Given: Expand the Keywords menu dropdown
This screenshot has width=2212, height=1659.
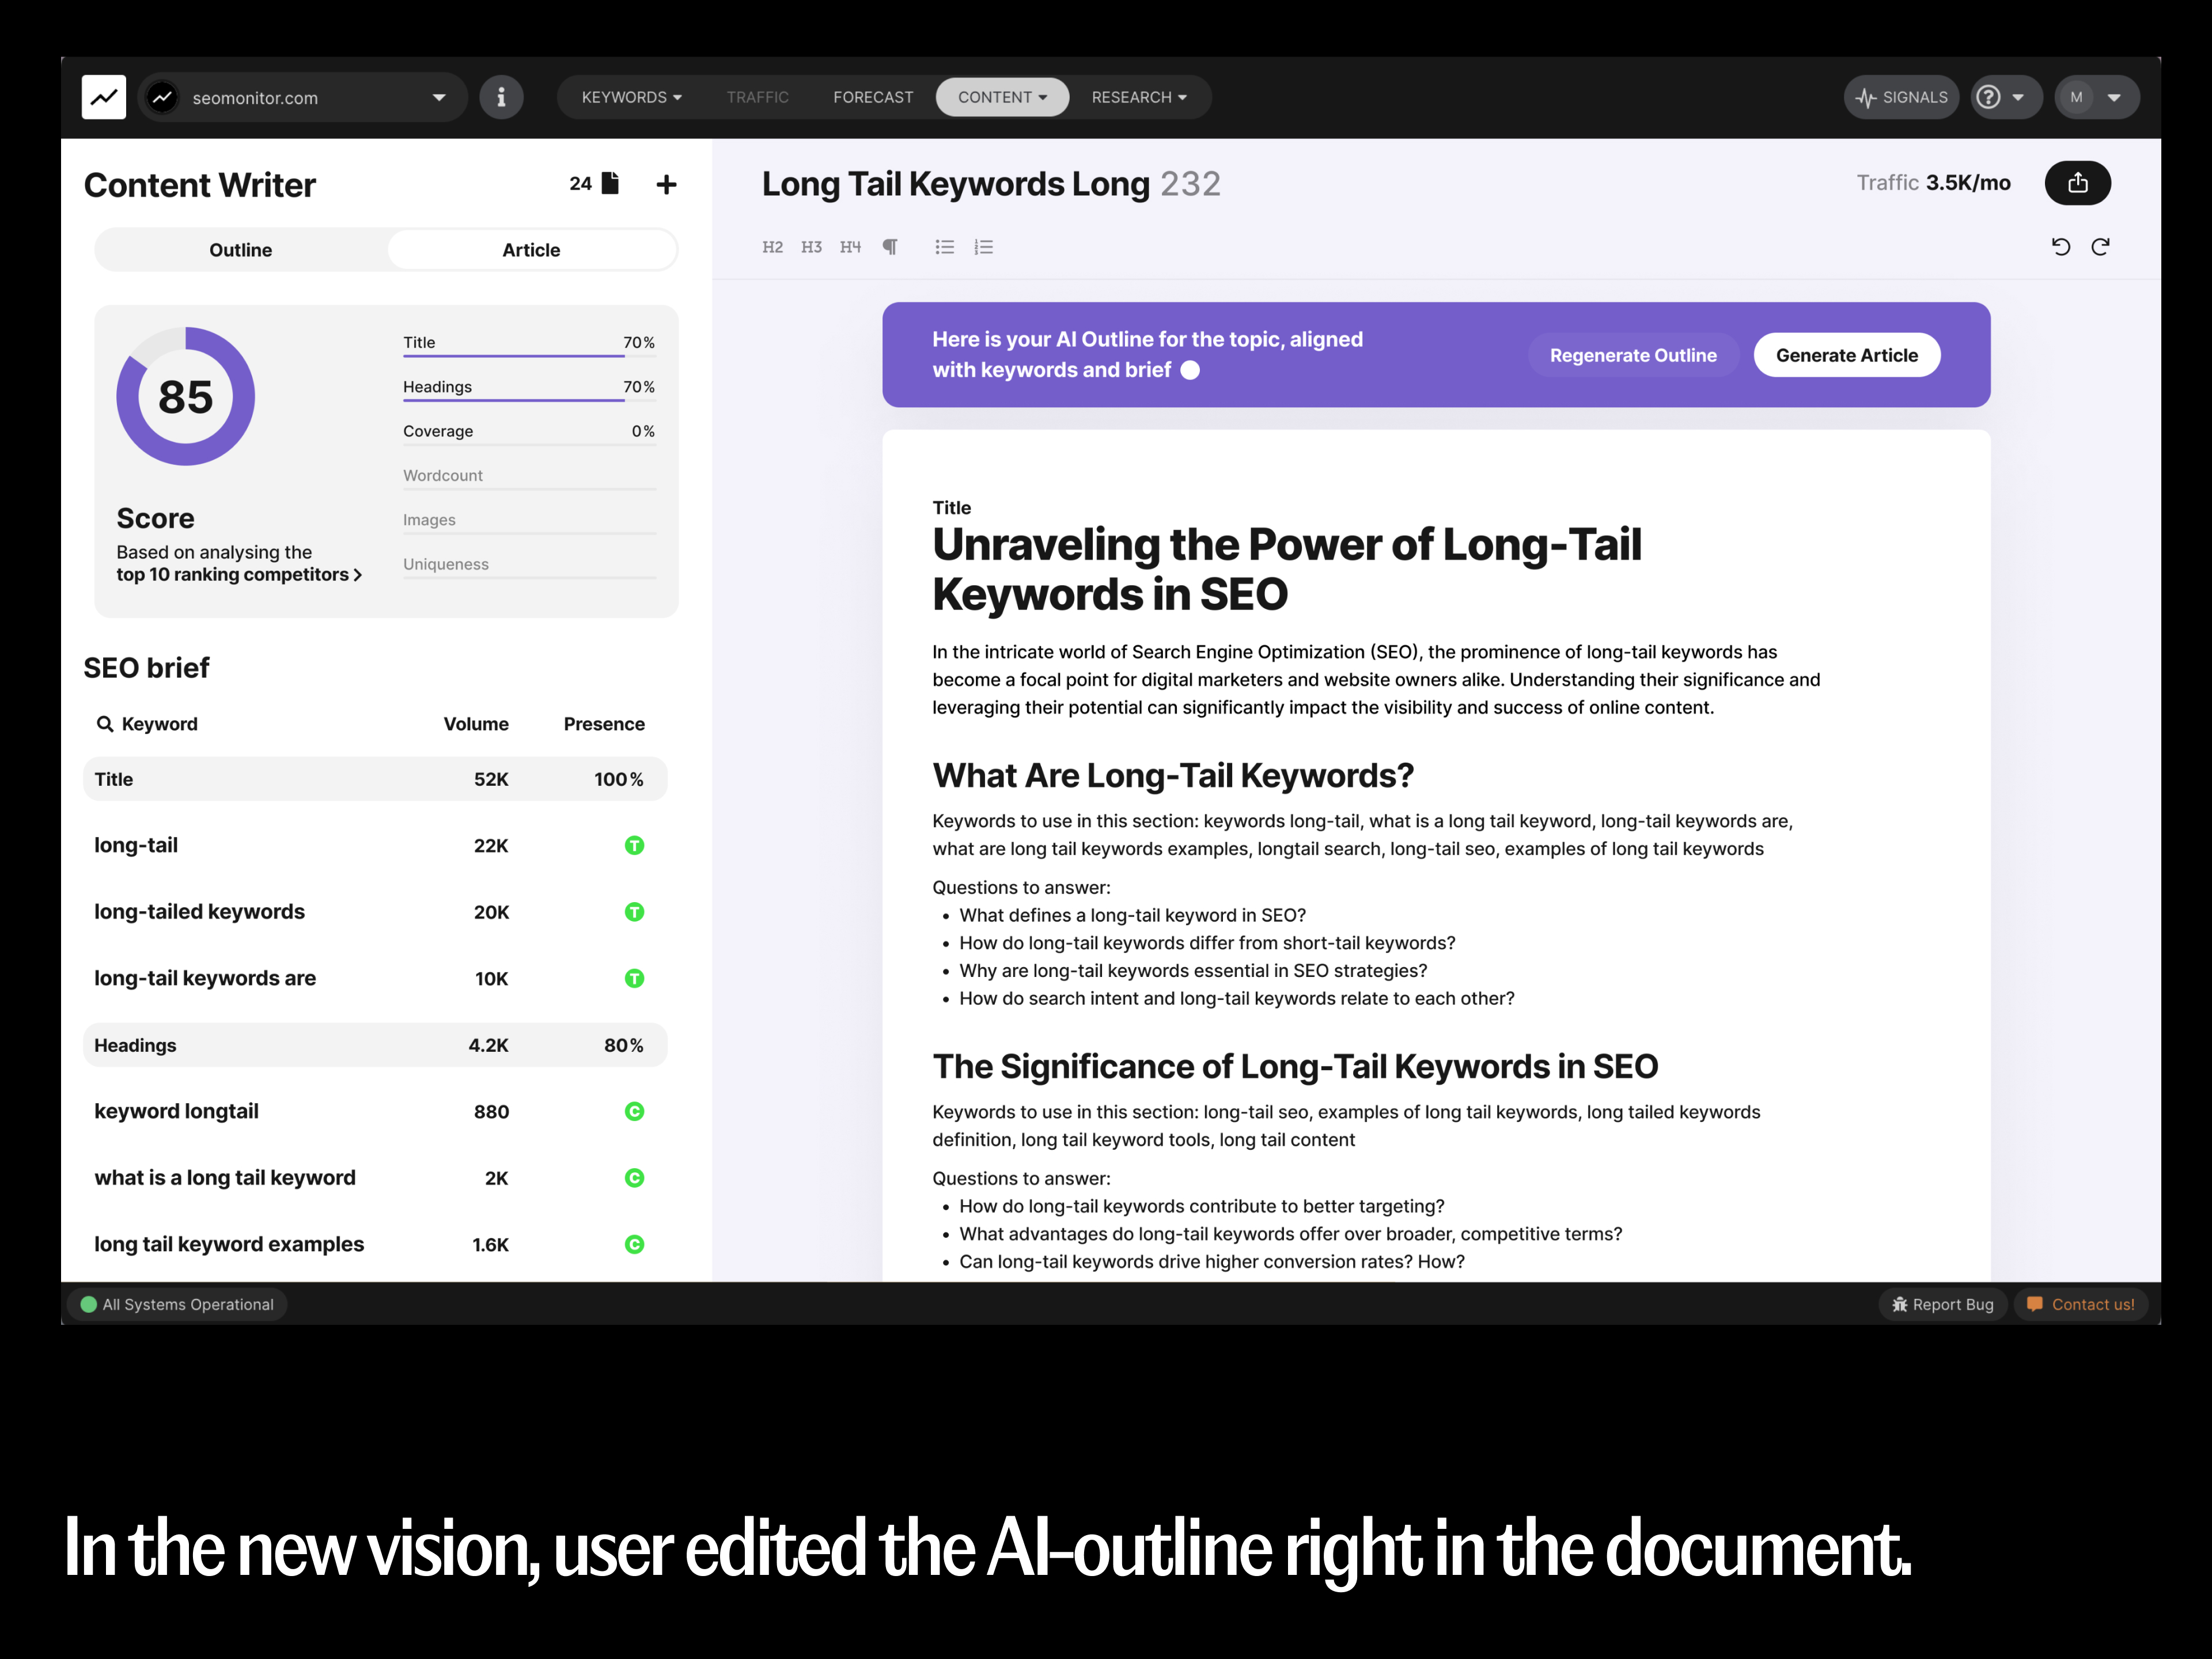Looking at the screenshot, I should click(x=631, y=97).
